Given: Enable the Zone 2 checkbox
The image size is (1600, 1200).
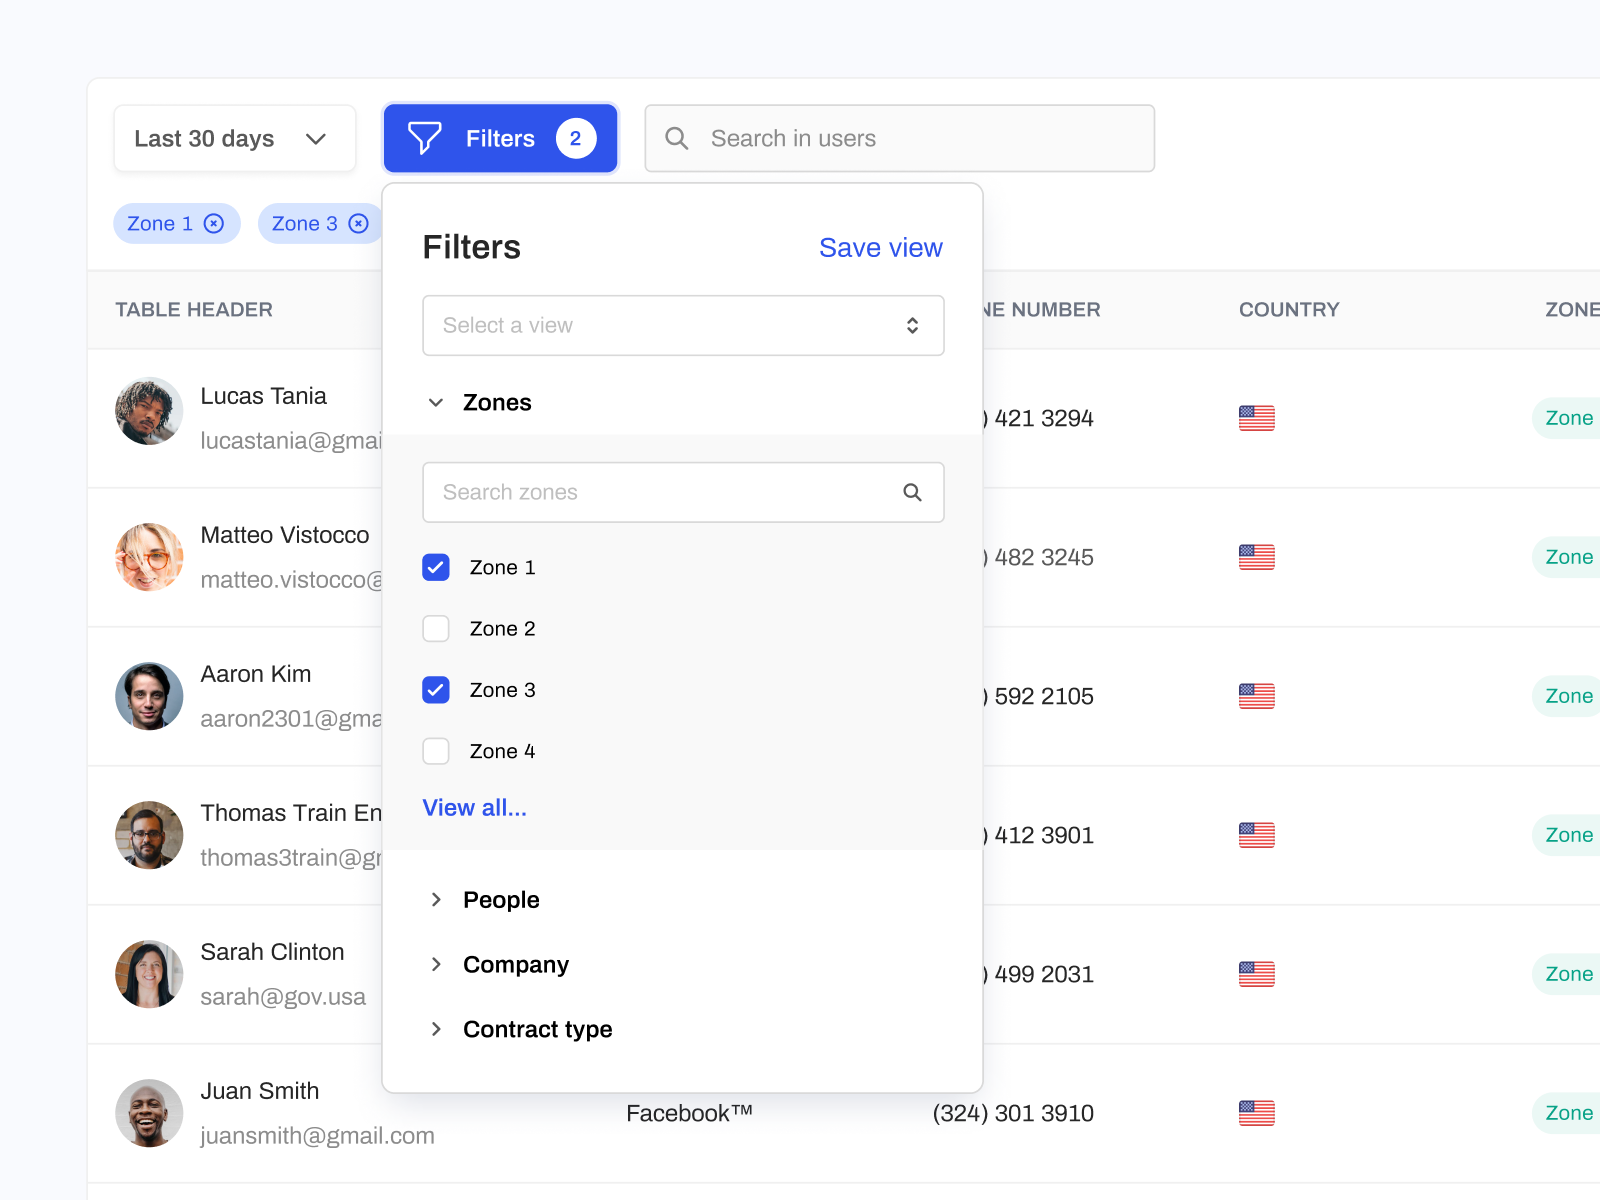Looking at the screenshot, I should tap(436, 629).
